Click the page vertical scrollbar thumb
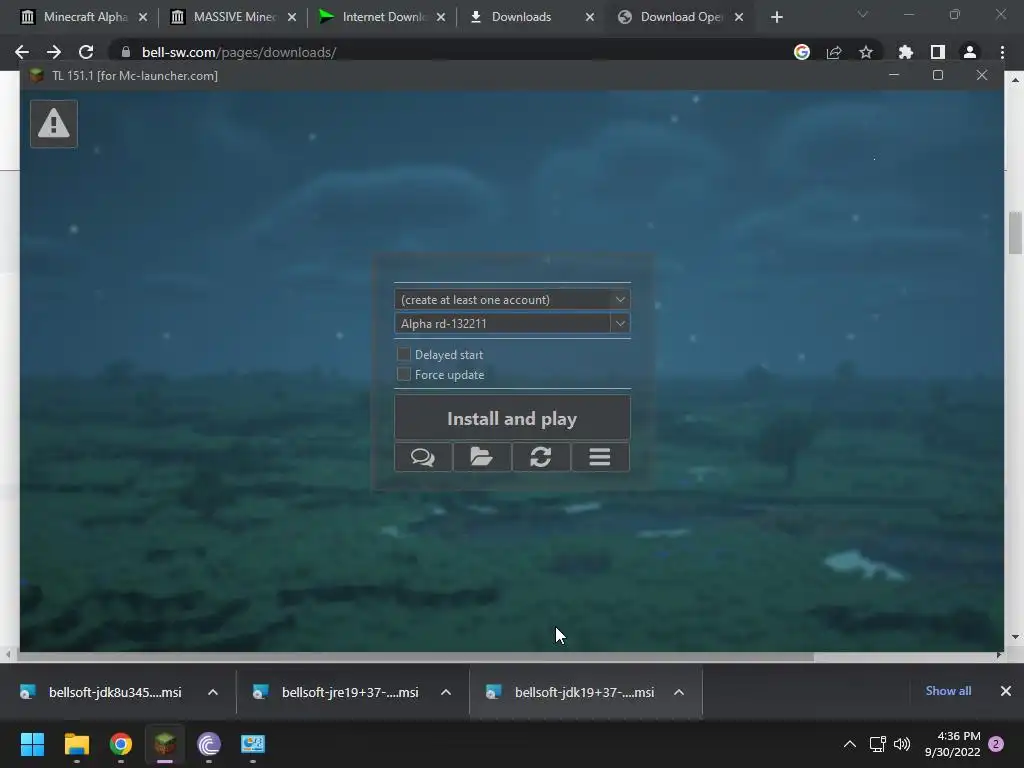Screen dimensions: 1024x768 (x=1015, y=232)
